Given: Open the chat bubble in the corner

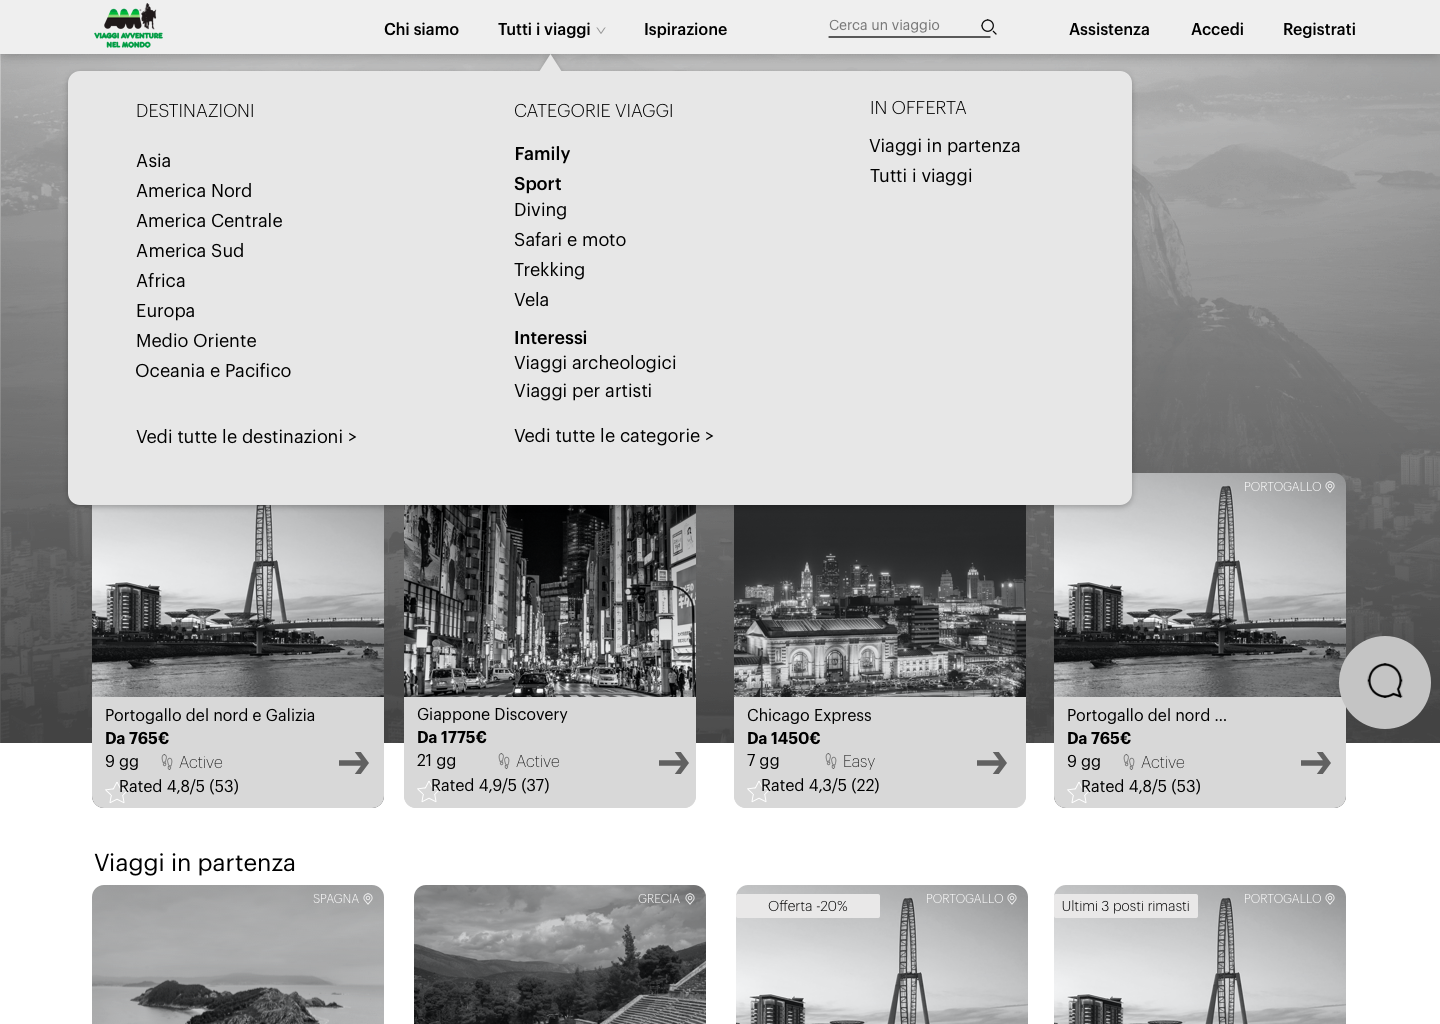Looking at the screenshot, I should point(1385,682).
